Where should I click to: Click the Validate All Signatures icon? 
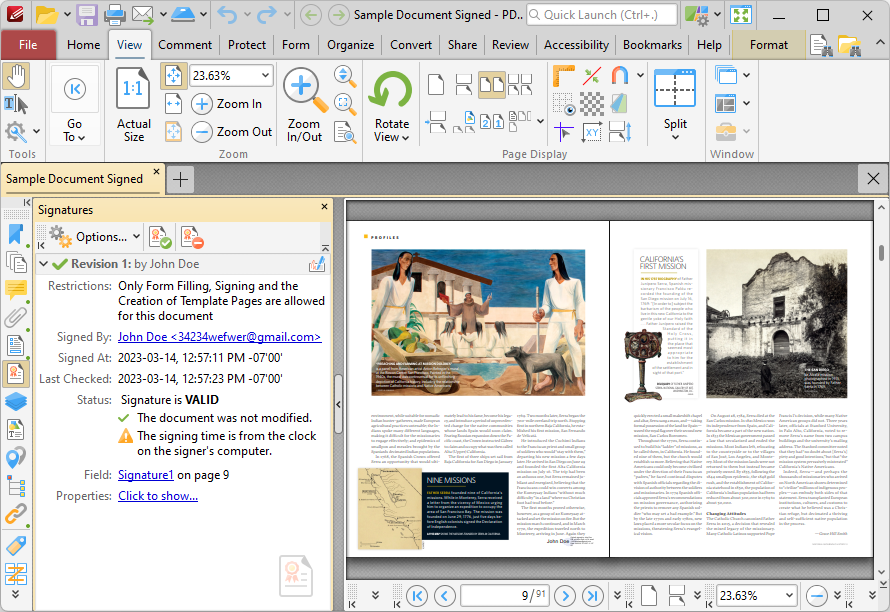pos(159,237)
